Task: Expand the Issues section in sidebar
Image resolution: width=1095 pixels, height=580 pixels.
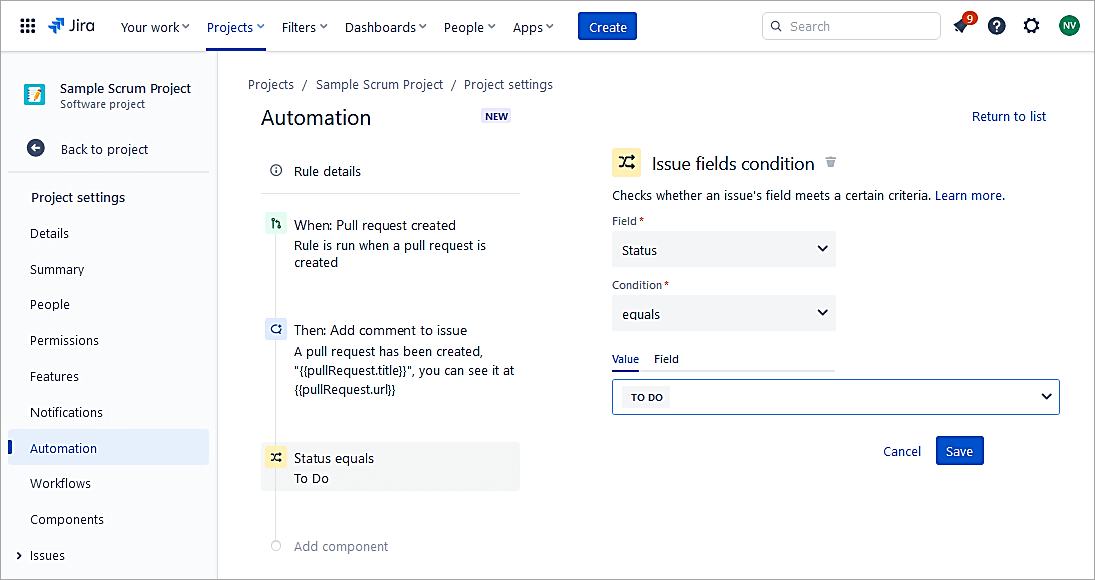Action: (19, 555)
